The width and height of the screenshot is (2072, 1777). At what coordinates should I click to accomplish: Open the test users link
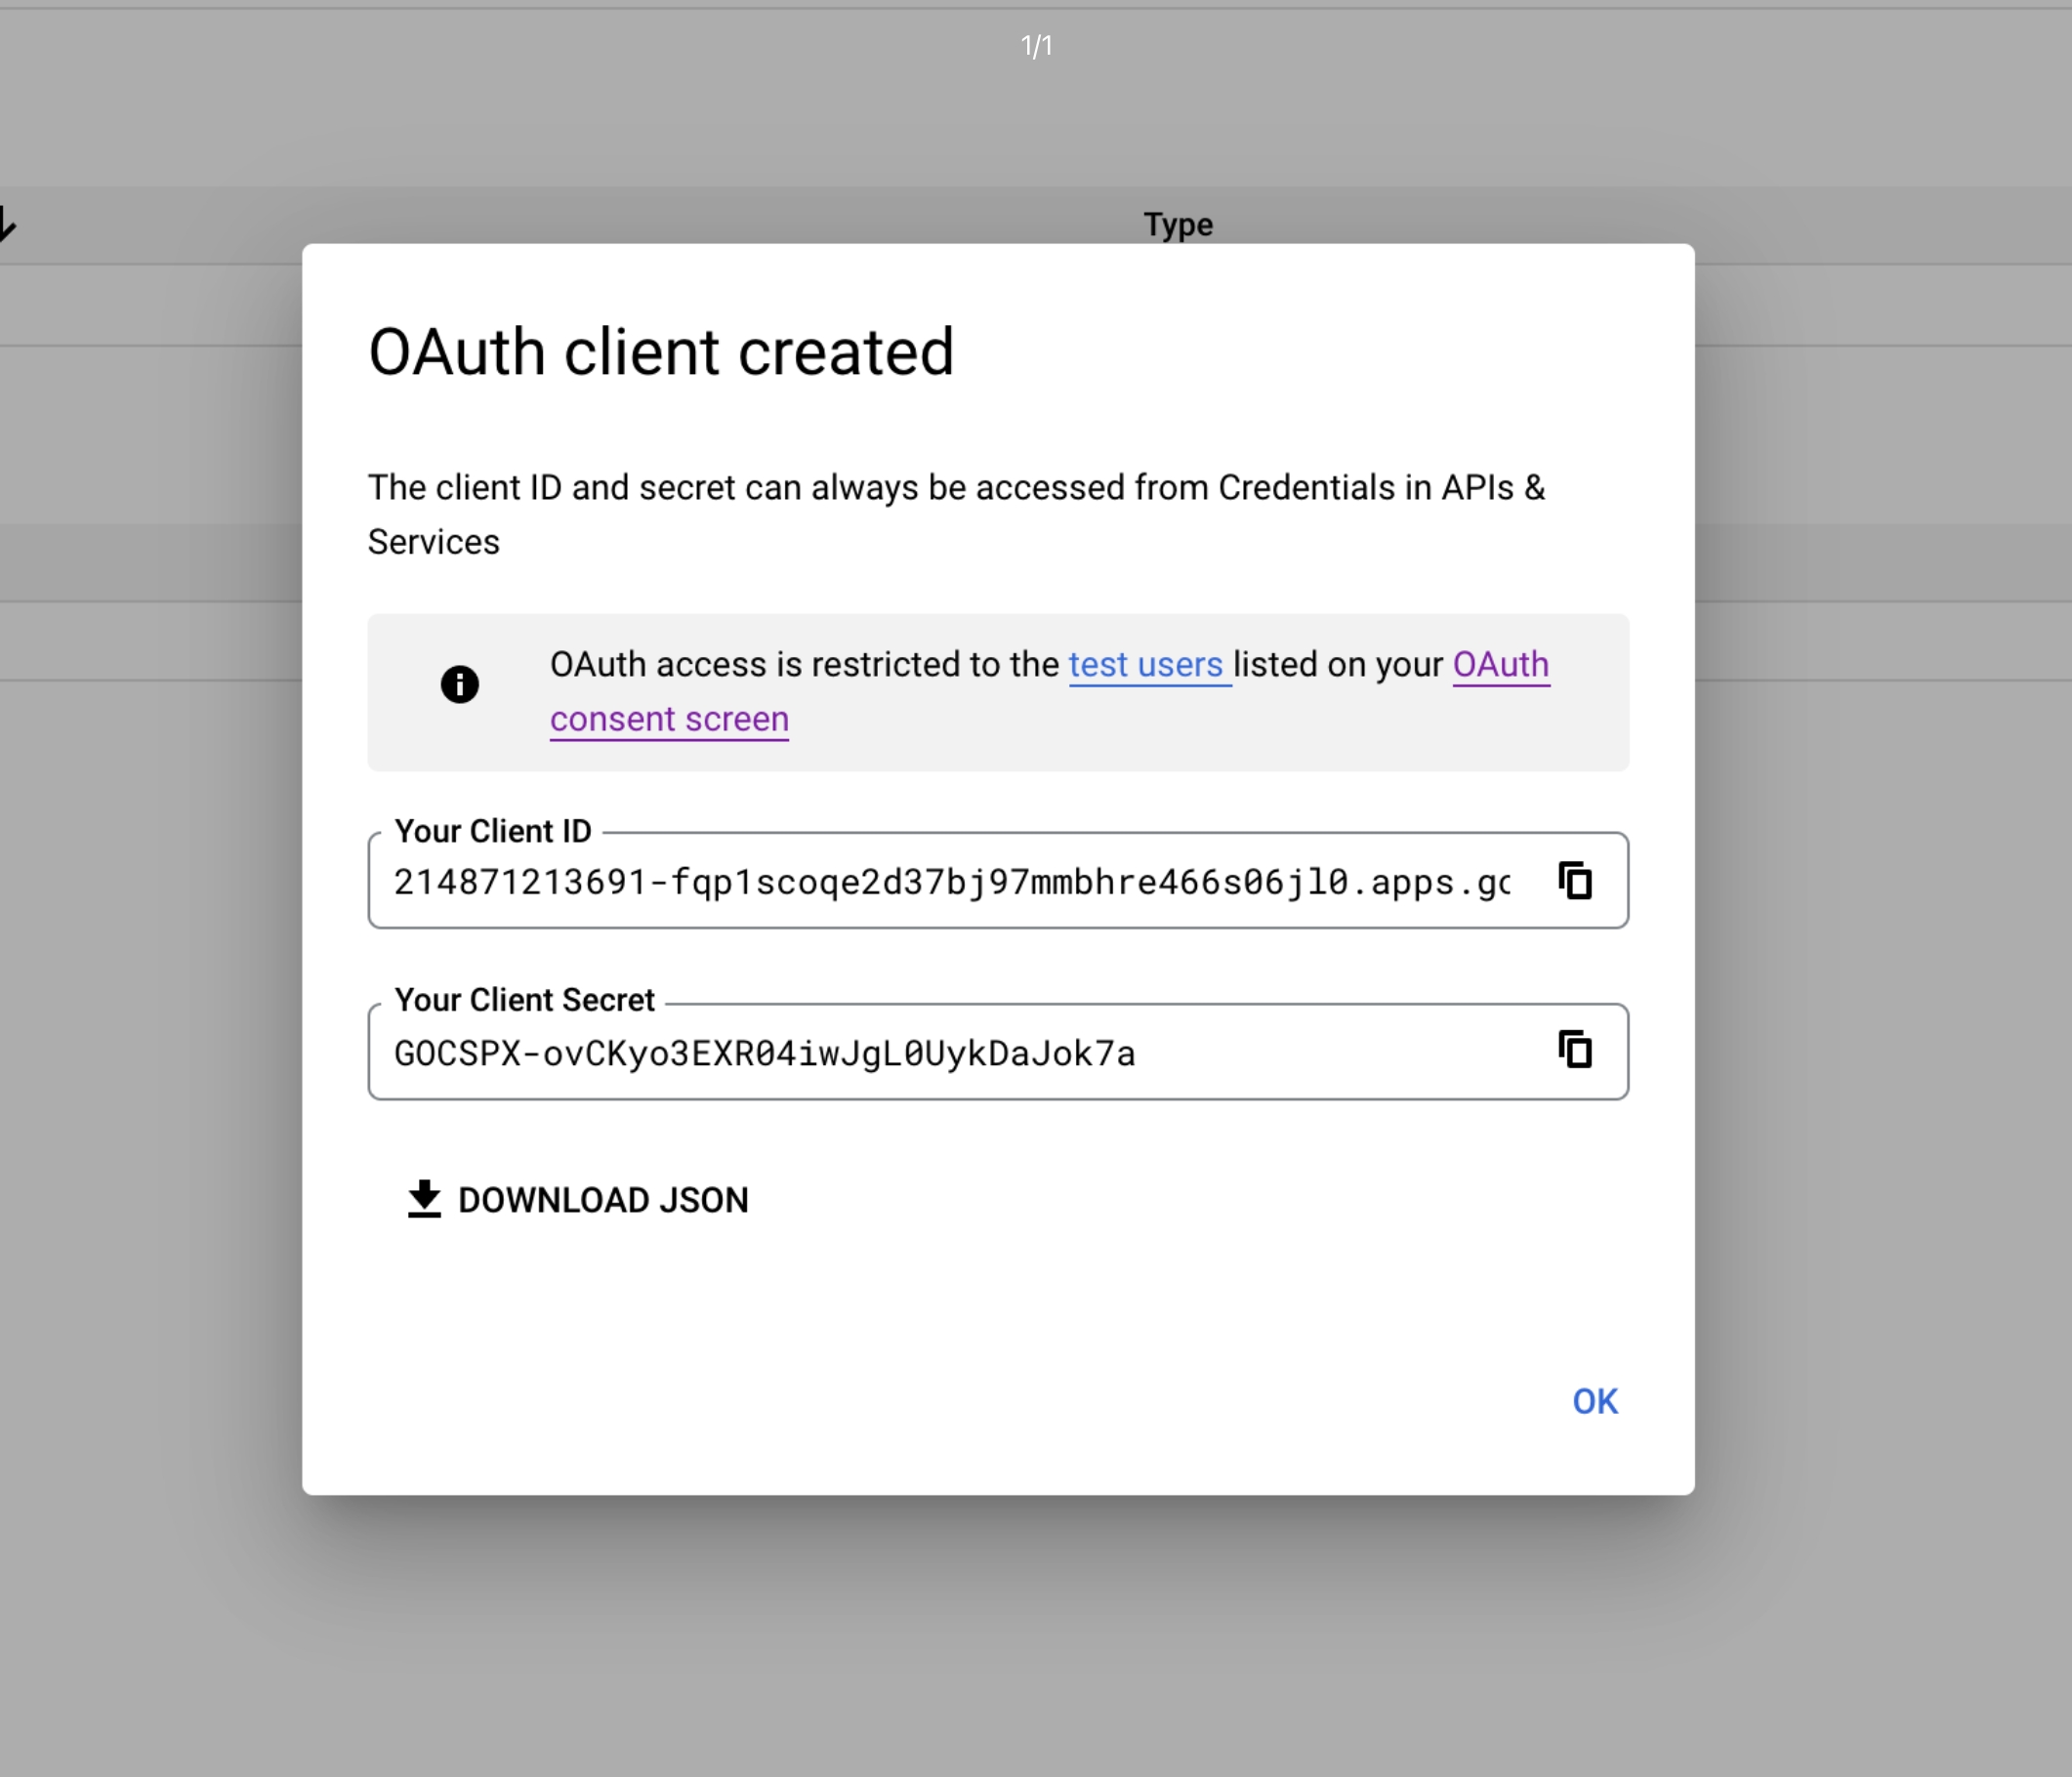(x=1146, y=665)
